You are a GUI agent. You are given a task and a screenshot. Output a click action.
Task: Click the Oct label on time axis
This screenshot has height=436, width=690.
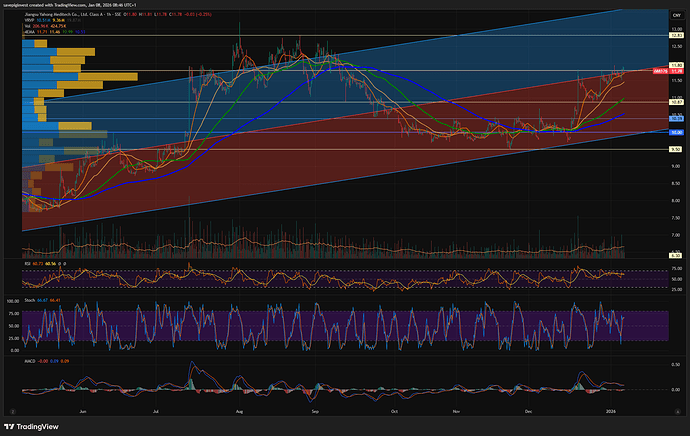point(394,410)
